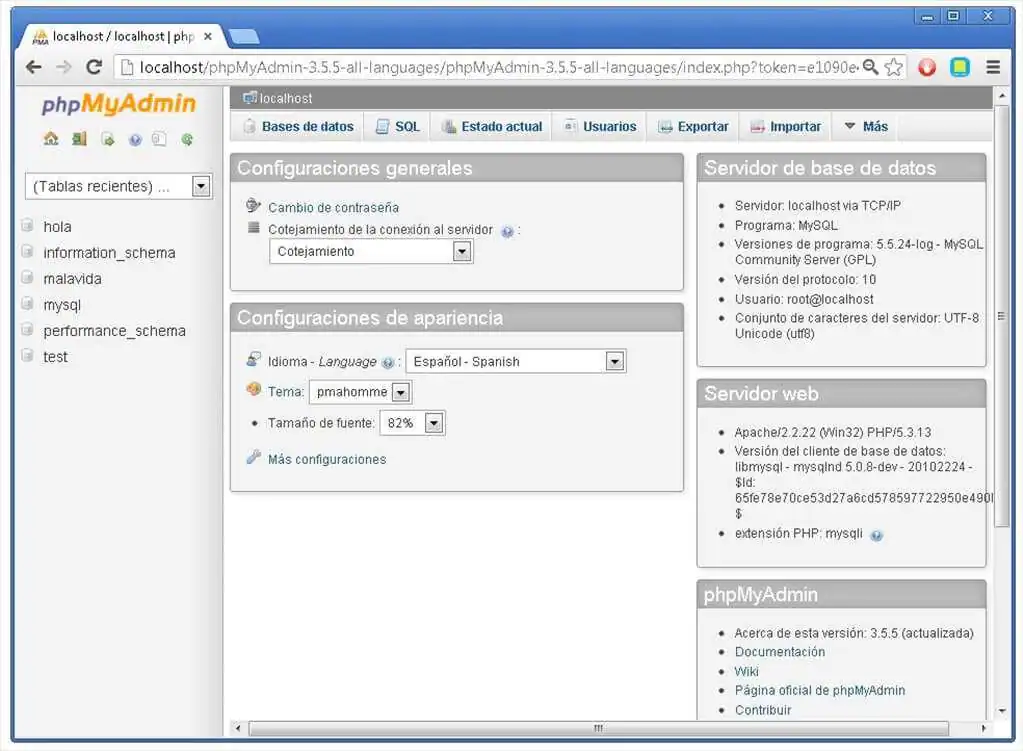The height and width of the screenshot is (751, 1023).
Task: Click the scroll-down arrow of the page scrollbar
Action: tap(1001, 711)
